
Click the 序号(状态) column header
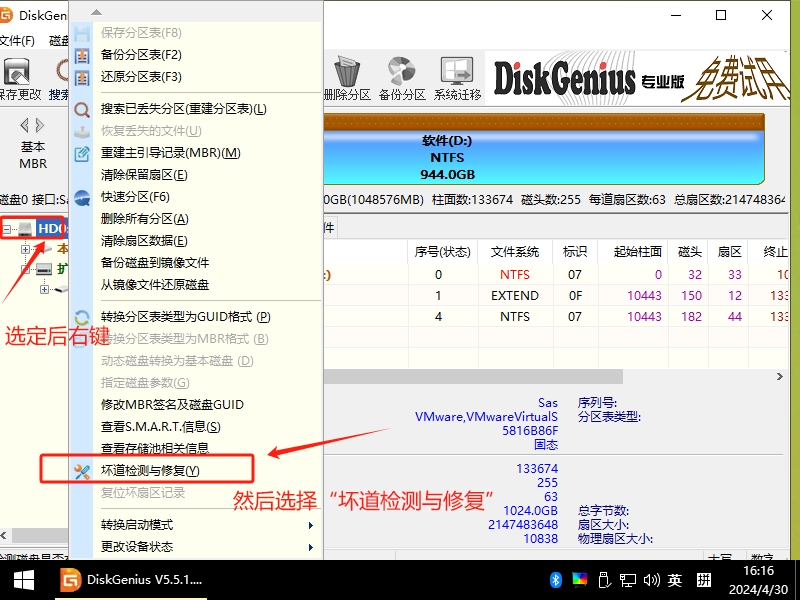442,252
